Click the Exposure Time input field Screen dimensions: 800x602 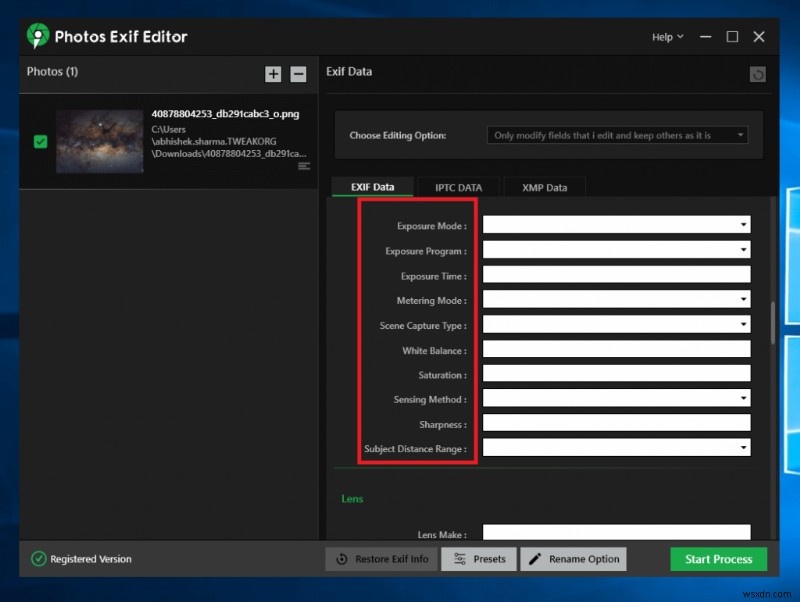pyautogui.click(x=616, y=274)
